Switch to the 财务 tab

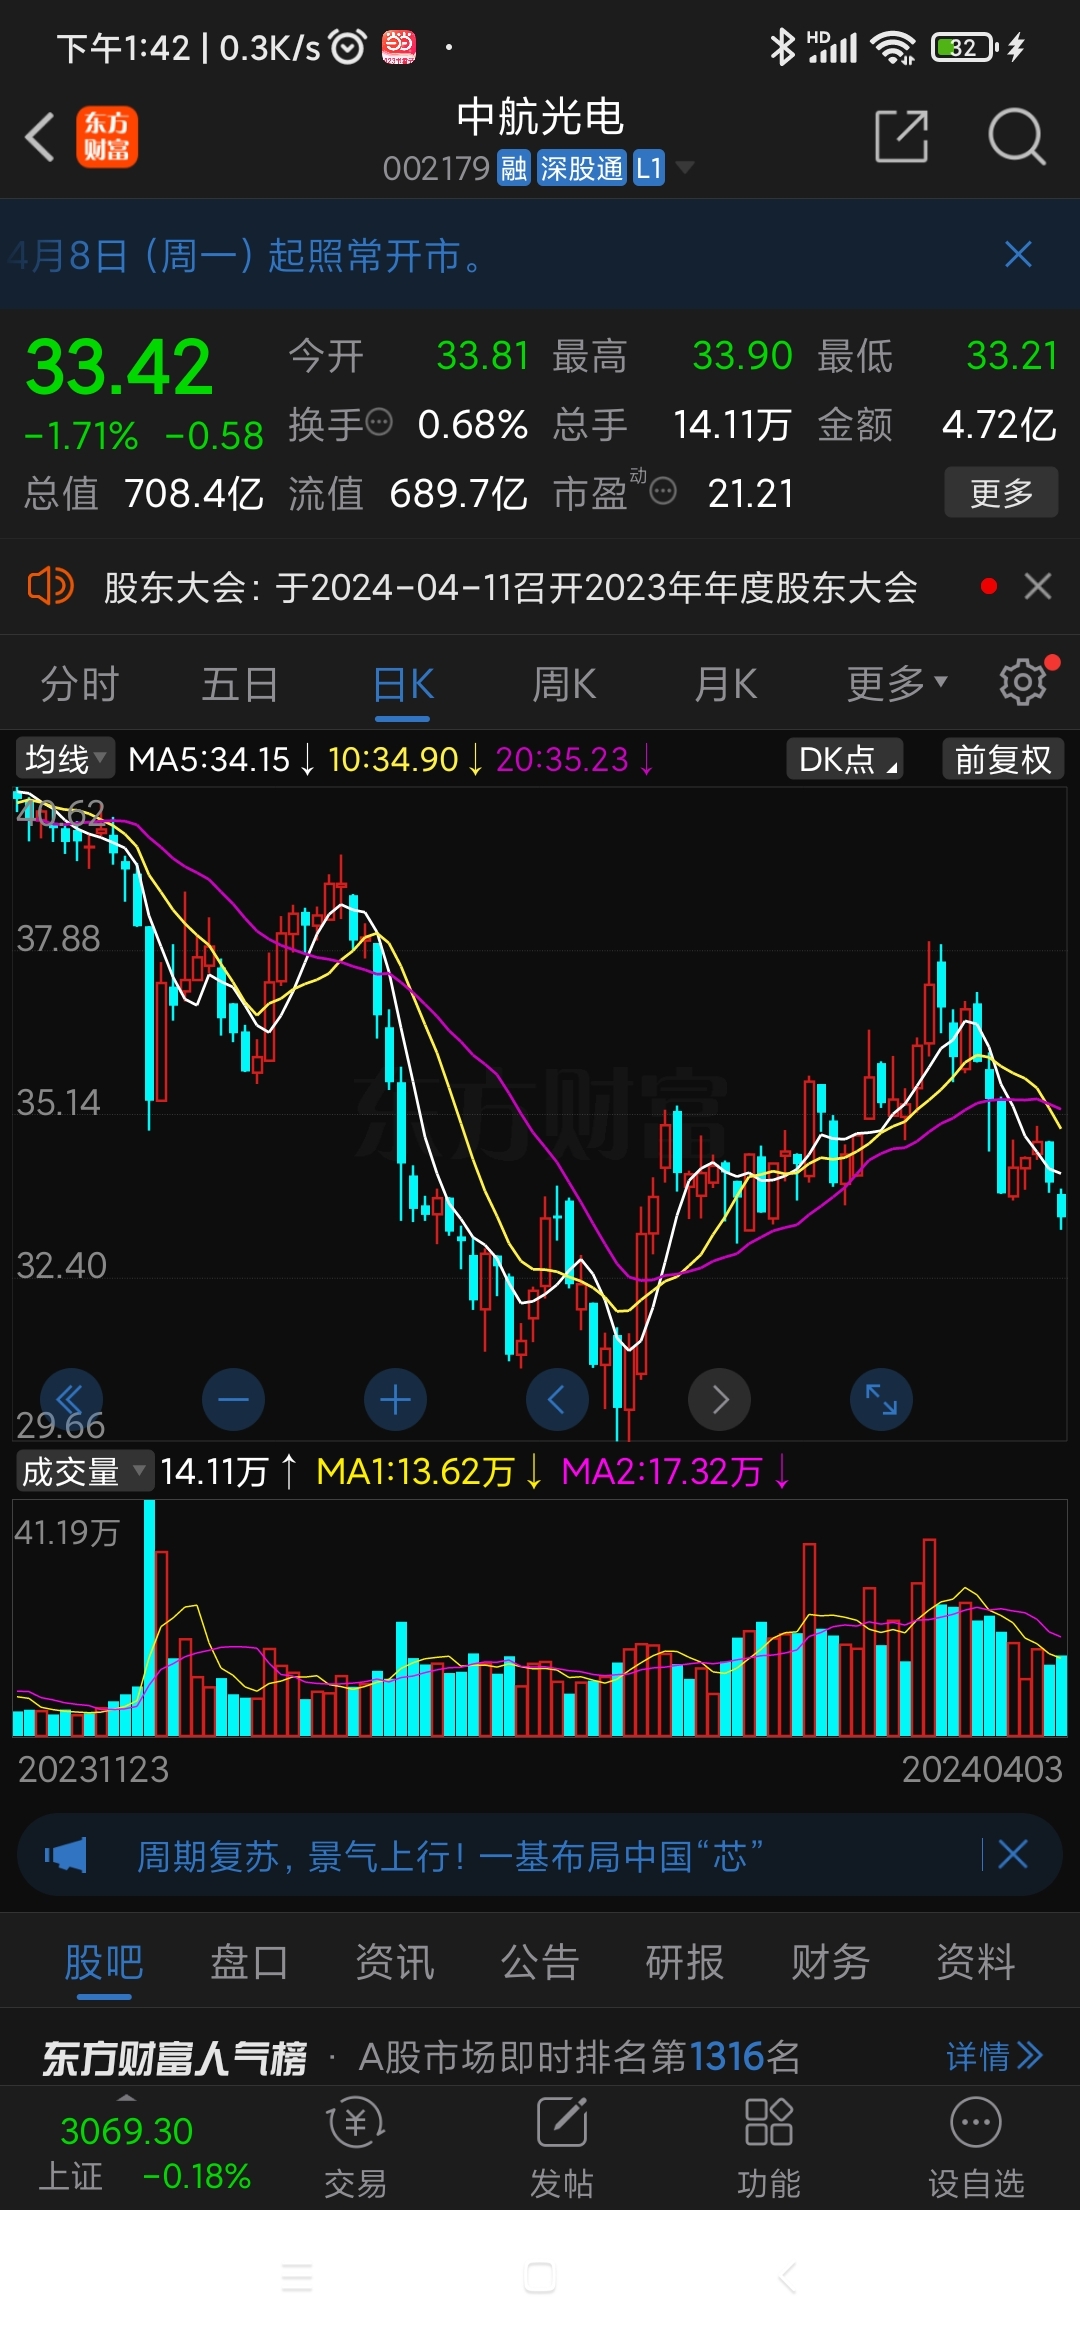pyautogui.click(x=830, y=1962)
